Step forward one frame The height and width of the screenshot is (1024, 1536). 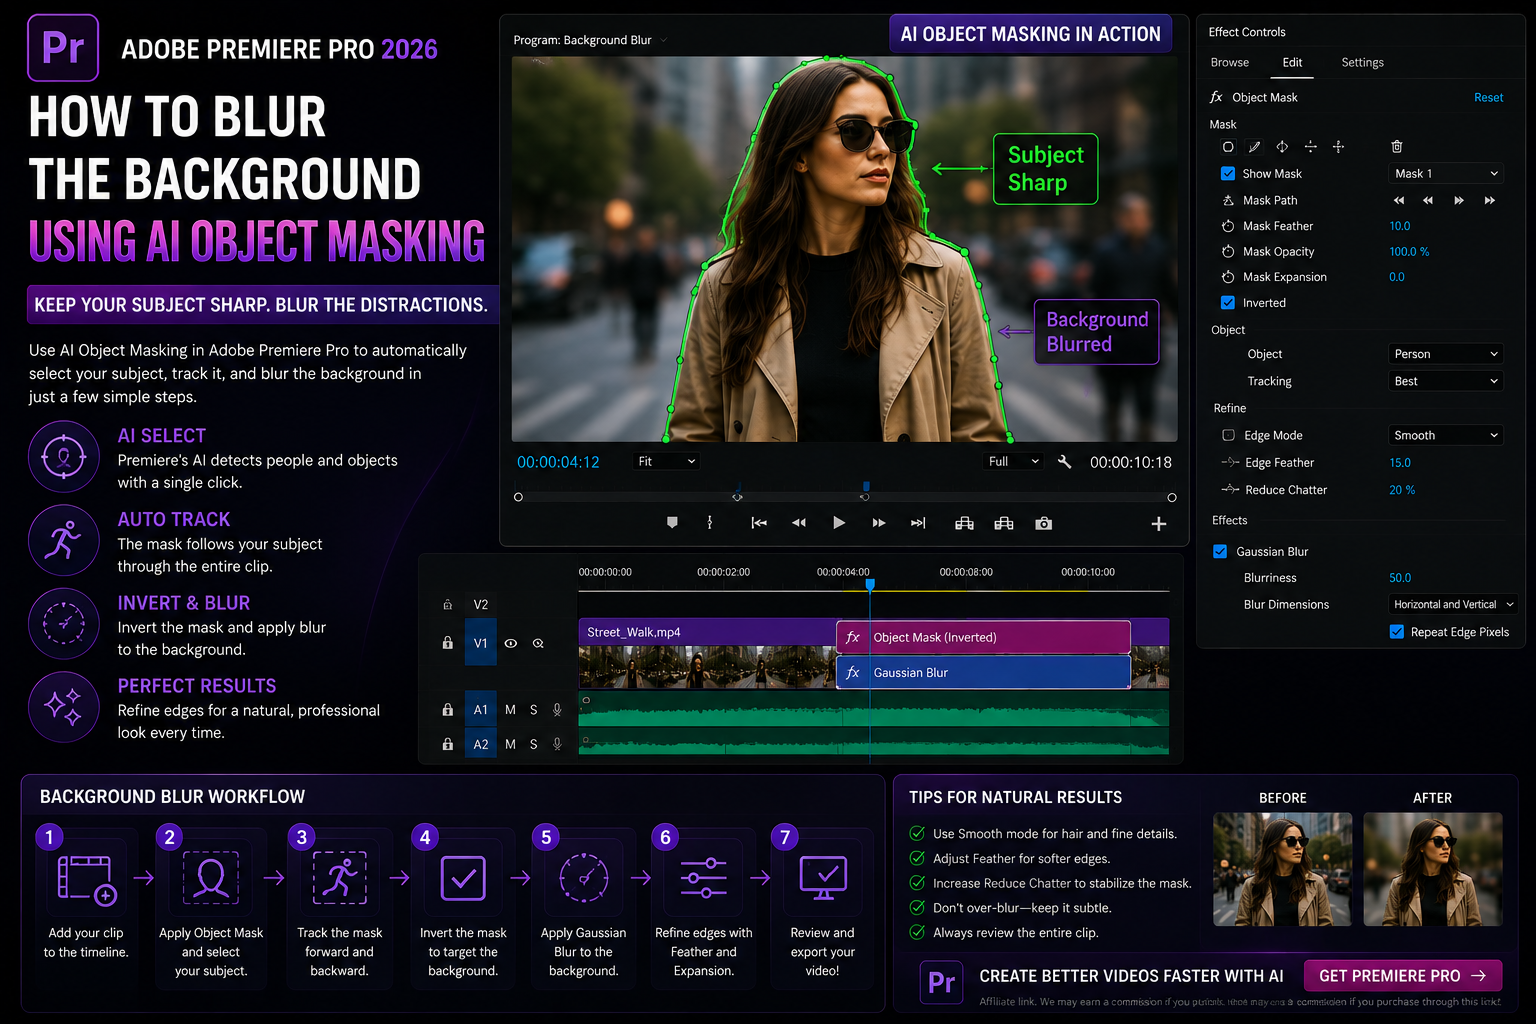[879, 523]
